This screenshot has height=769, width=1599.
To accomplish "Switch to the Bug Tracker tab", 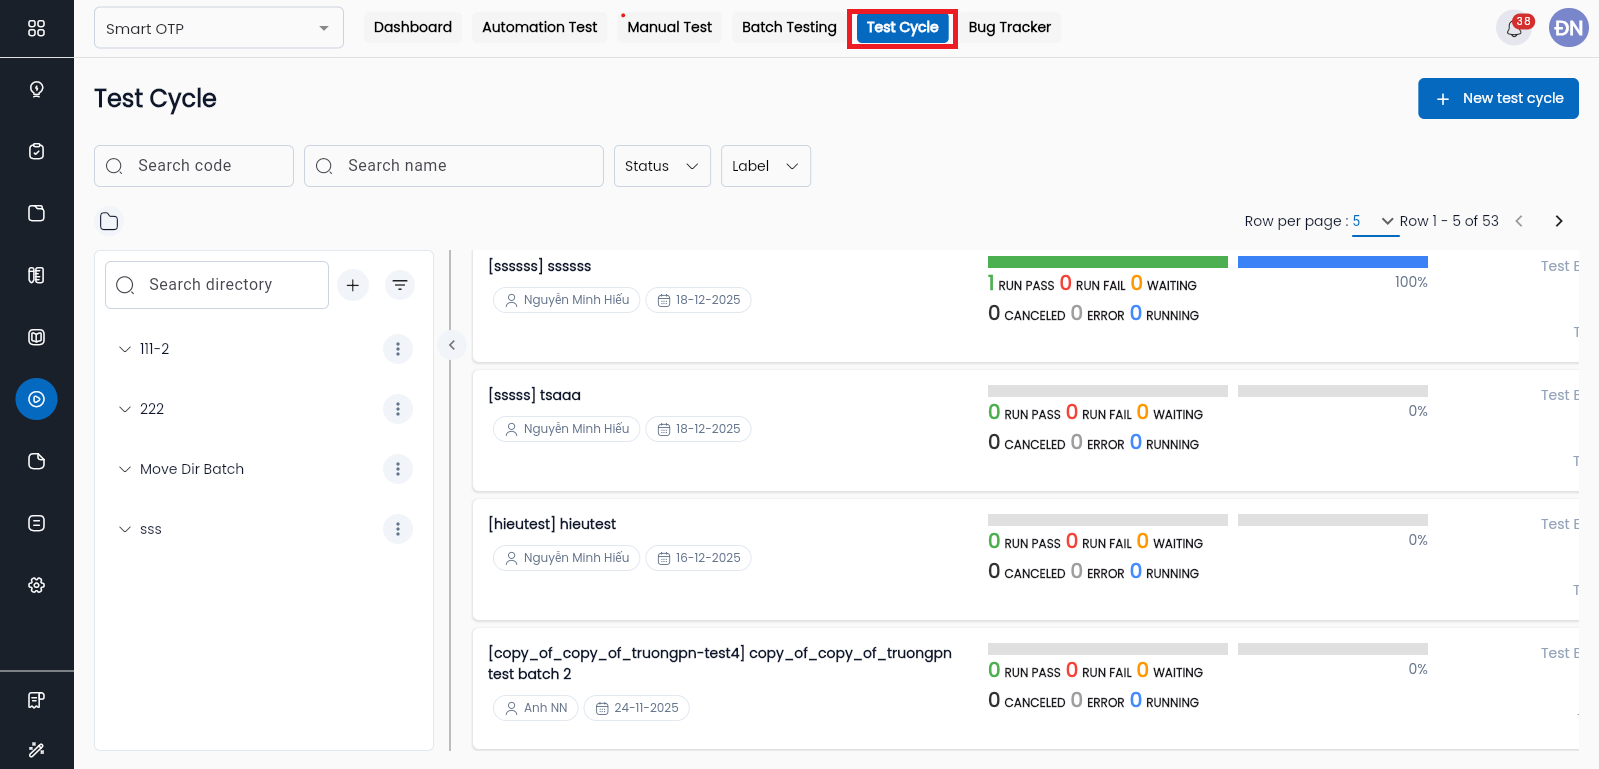I will pos(1009,27).
